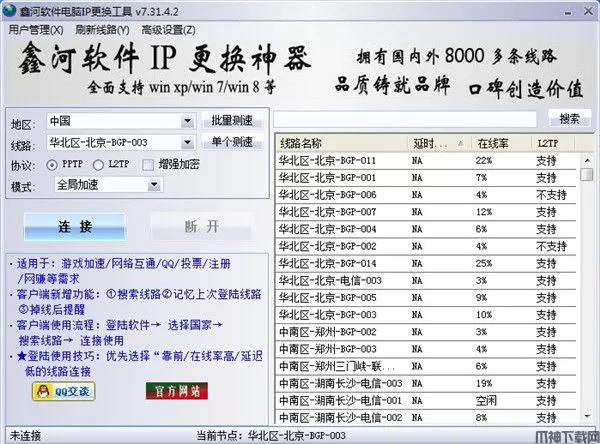The width and height of the screenshot is (600, 444).
Task: Select row 中南区-湖南长沙-电信-002
Action: [x=426, y=417]
